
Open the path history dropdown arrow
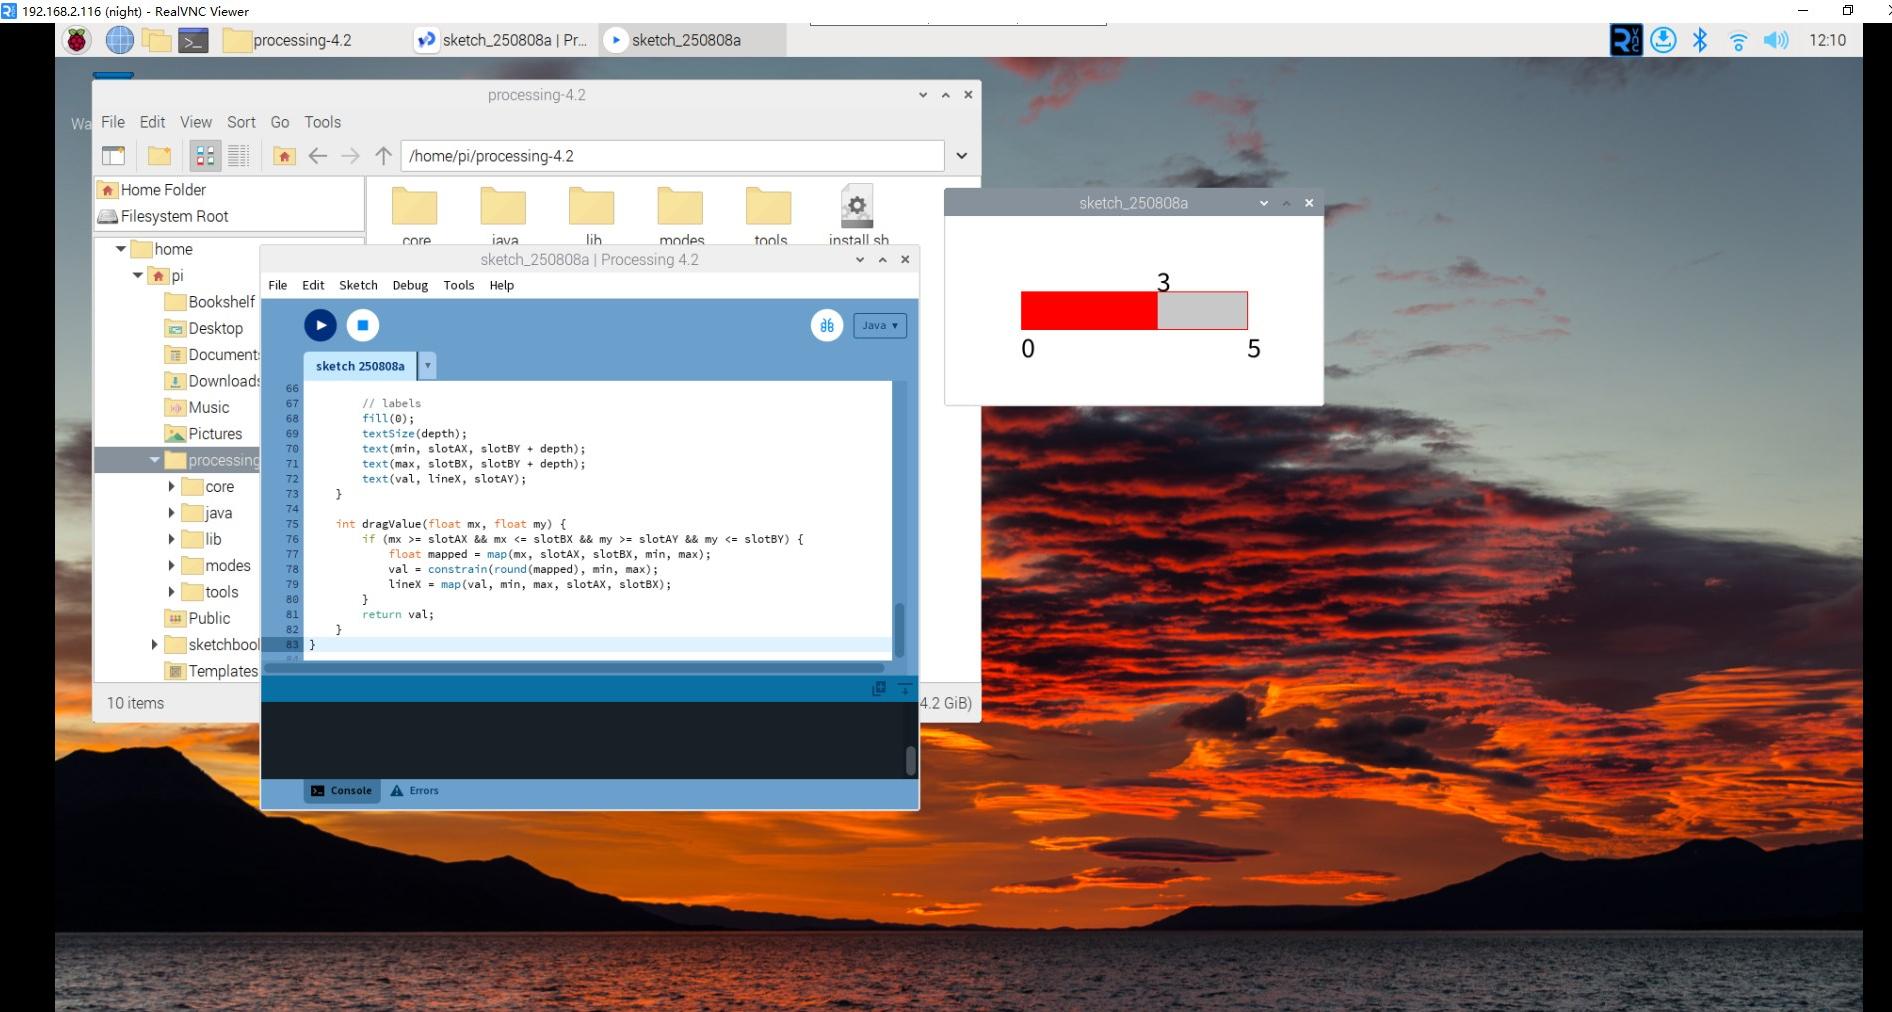962,156
